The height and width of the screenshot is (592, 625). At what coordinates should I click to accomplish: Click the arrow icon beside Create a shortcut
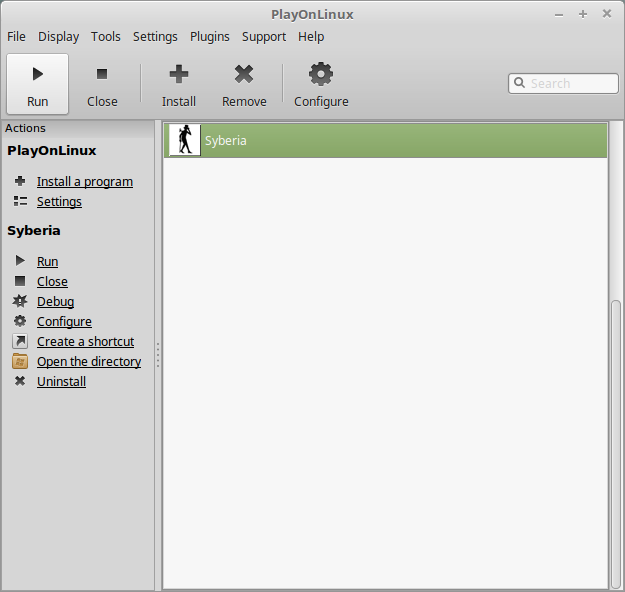(20, 341)
